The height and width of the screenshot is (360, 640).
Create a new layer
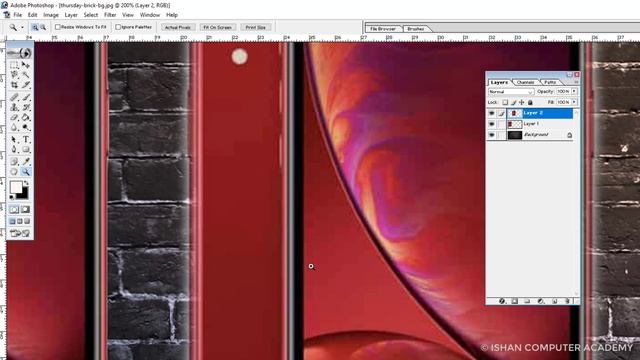pyautogui.click(x=555, y=301)
